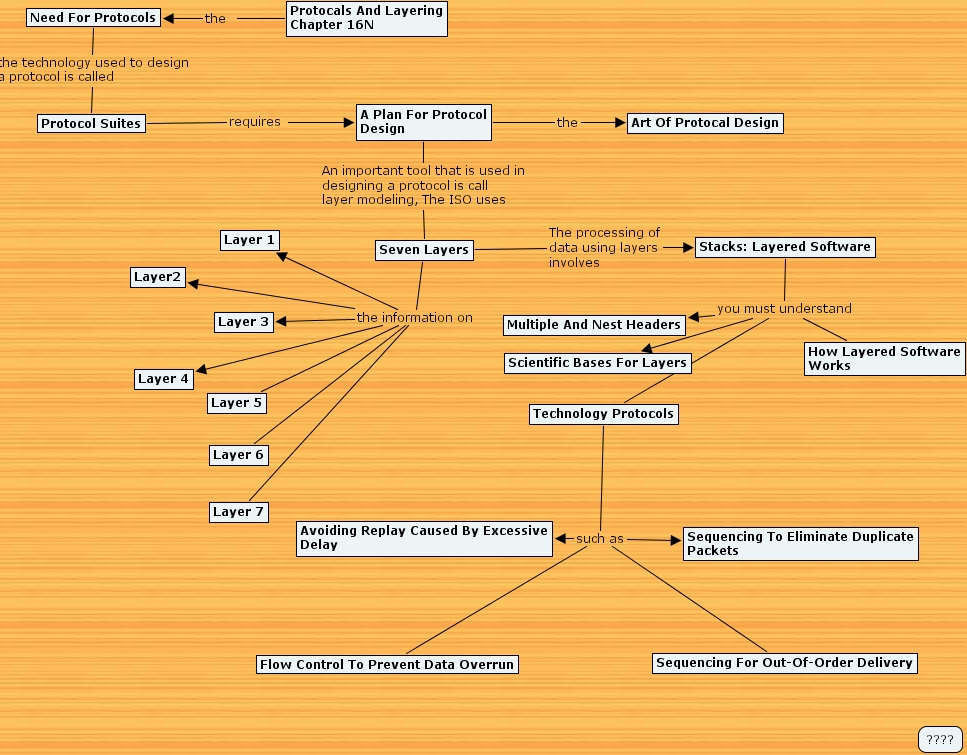Screen dimensions: 967x755
Task: Select the Layer 4 node
Action: tap(163, 378)
